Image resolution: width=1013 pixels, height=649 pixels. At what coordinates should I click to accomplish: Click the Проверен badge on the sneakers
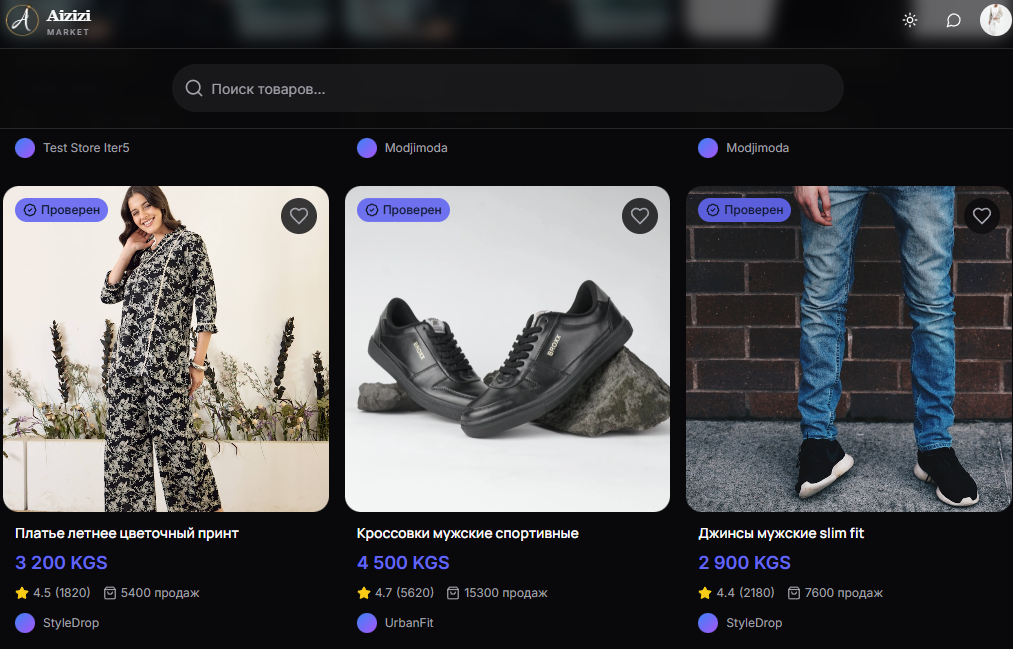pos(402,210)
